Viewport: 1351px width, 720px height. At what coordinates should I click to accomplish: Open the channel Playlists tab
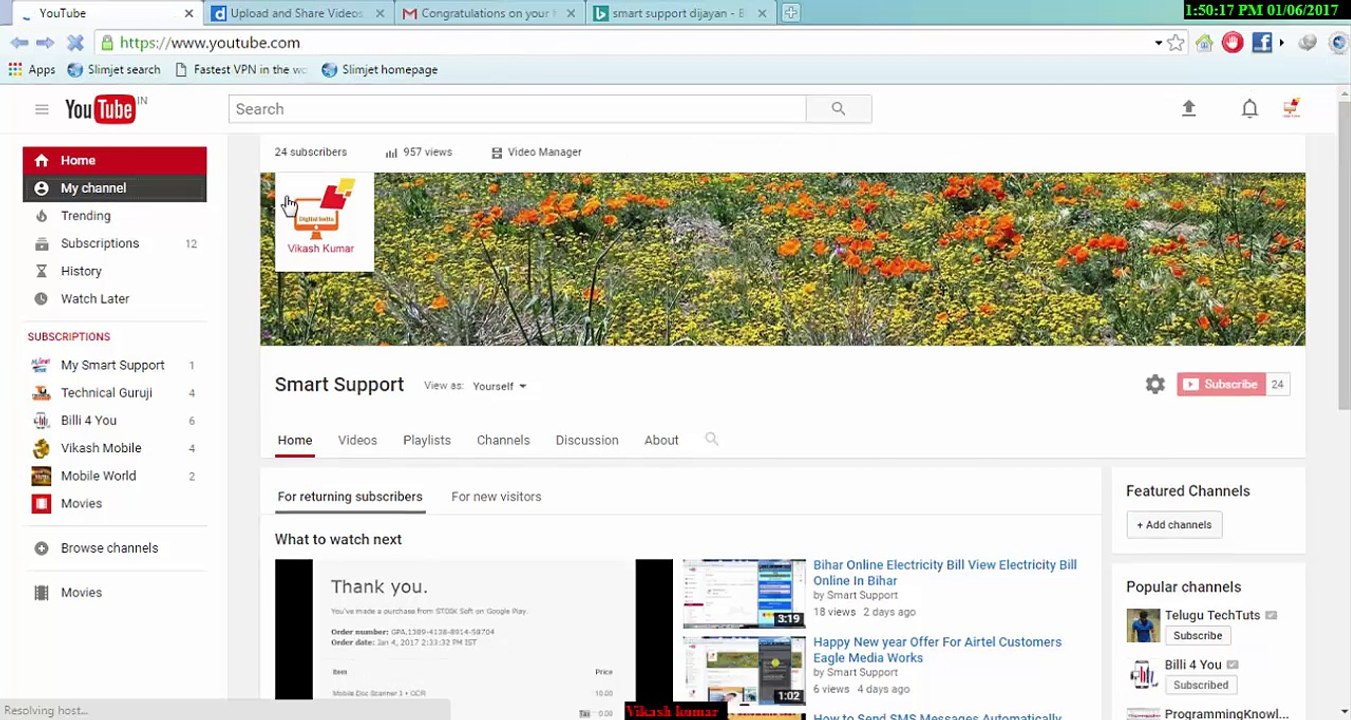click(427, 440)
